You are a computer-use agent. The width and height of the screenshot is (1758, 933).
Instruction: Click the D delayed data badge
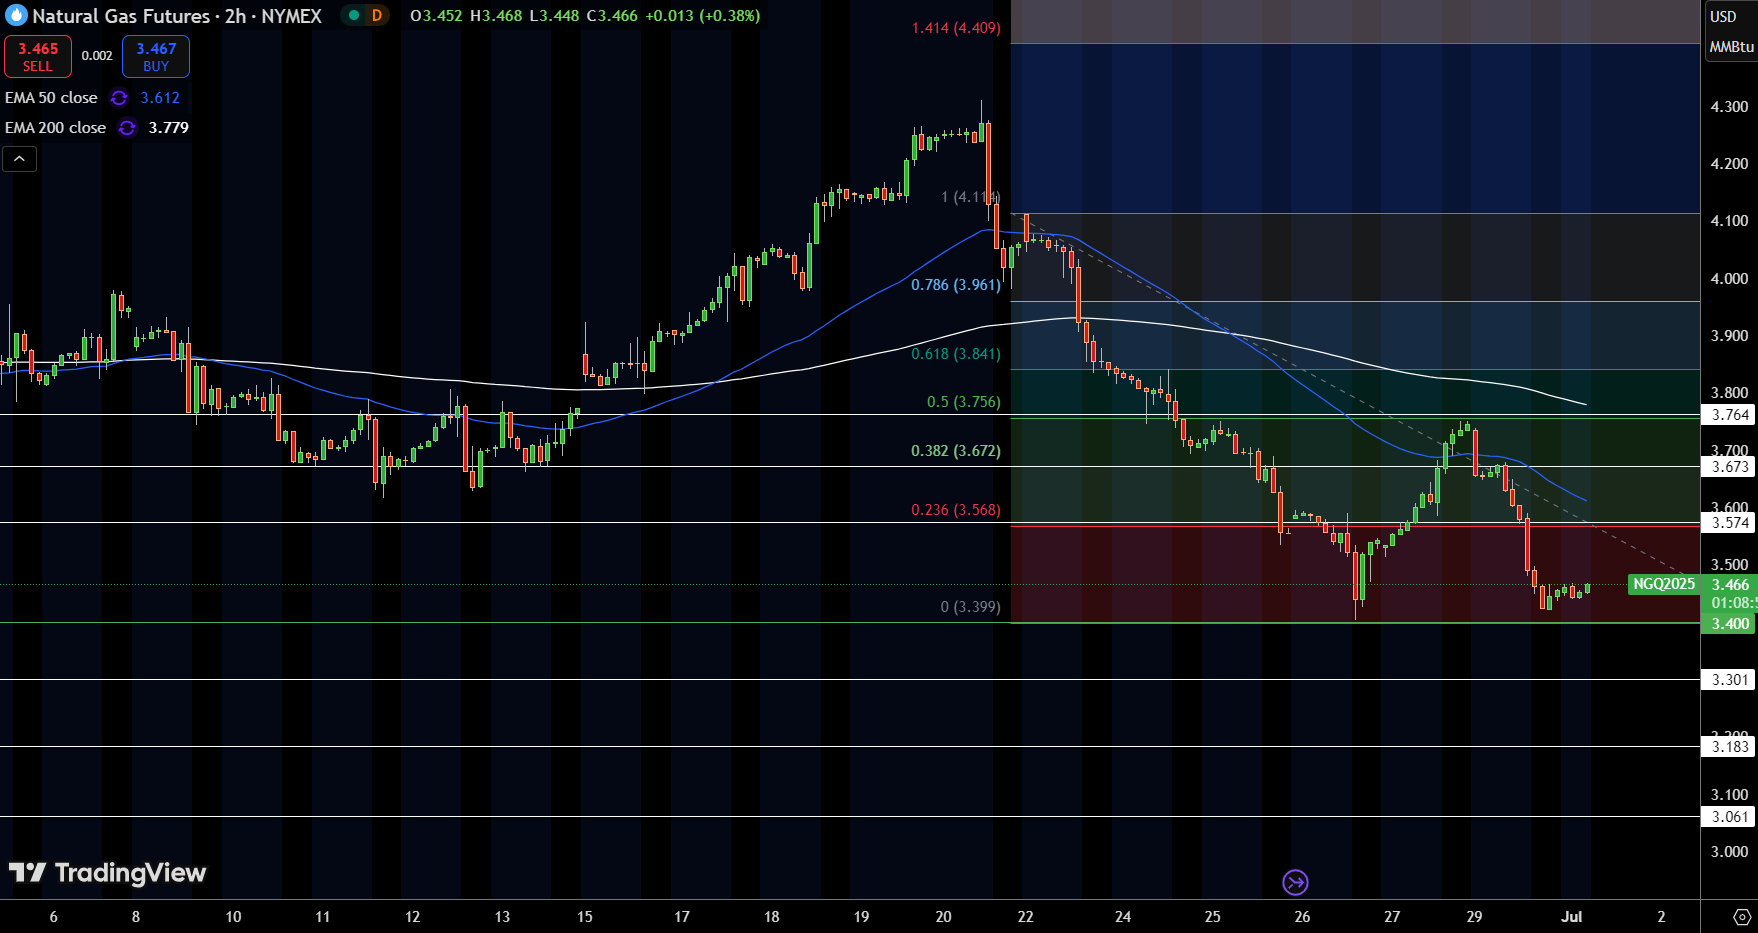[377, 16]
